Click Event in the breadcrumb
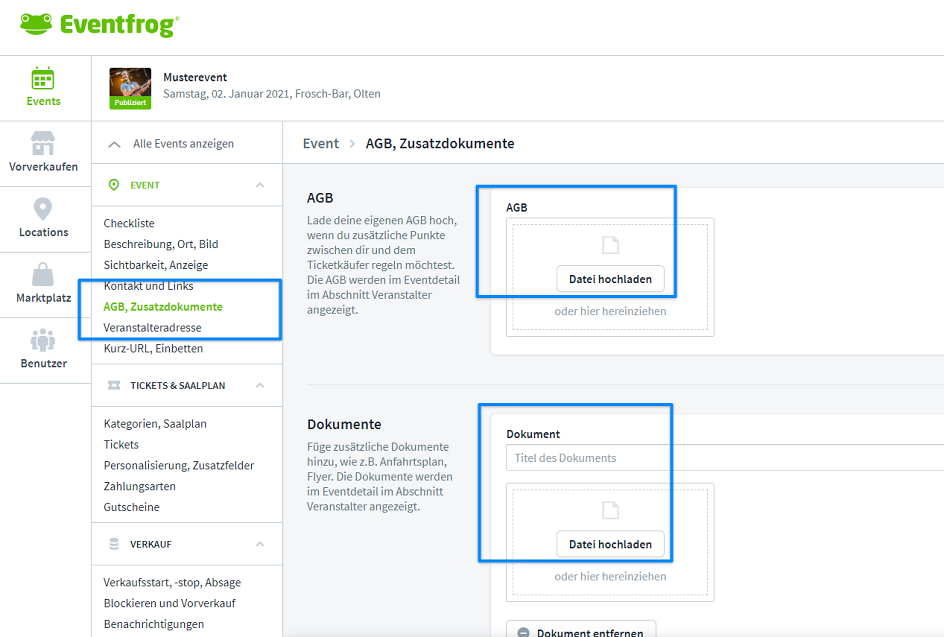The image size is (944, 637). (x=321, y=144)
